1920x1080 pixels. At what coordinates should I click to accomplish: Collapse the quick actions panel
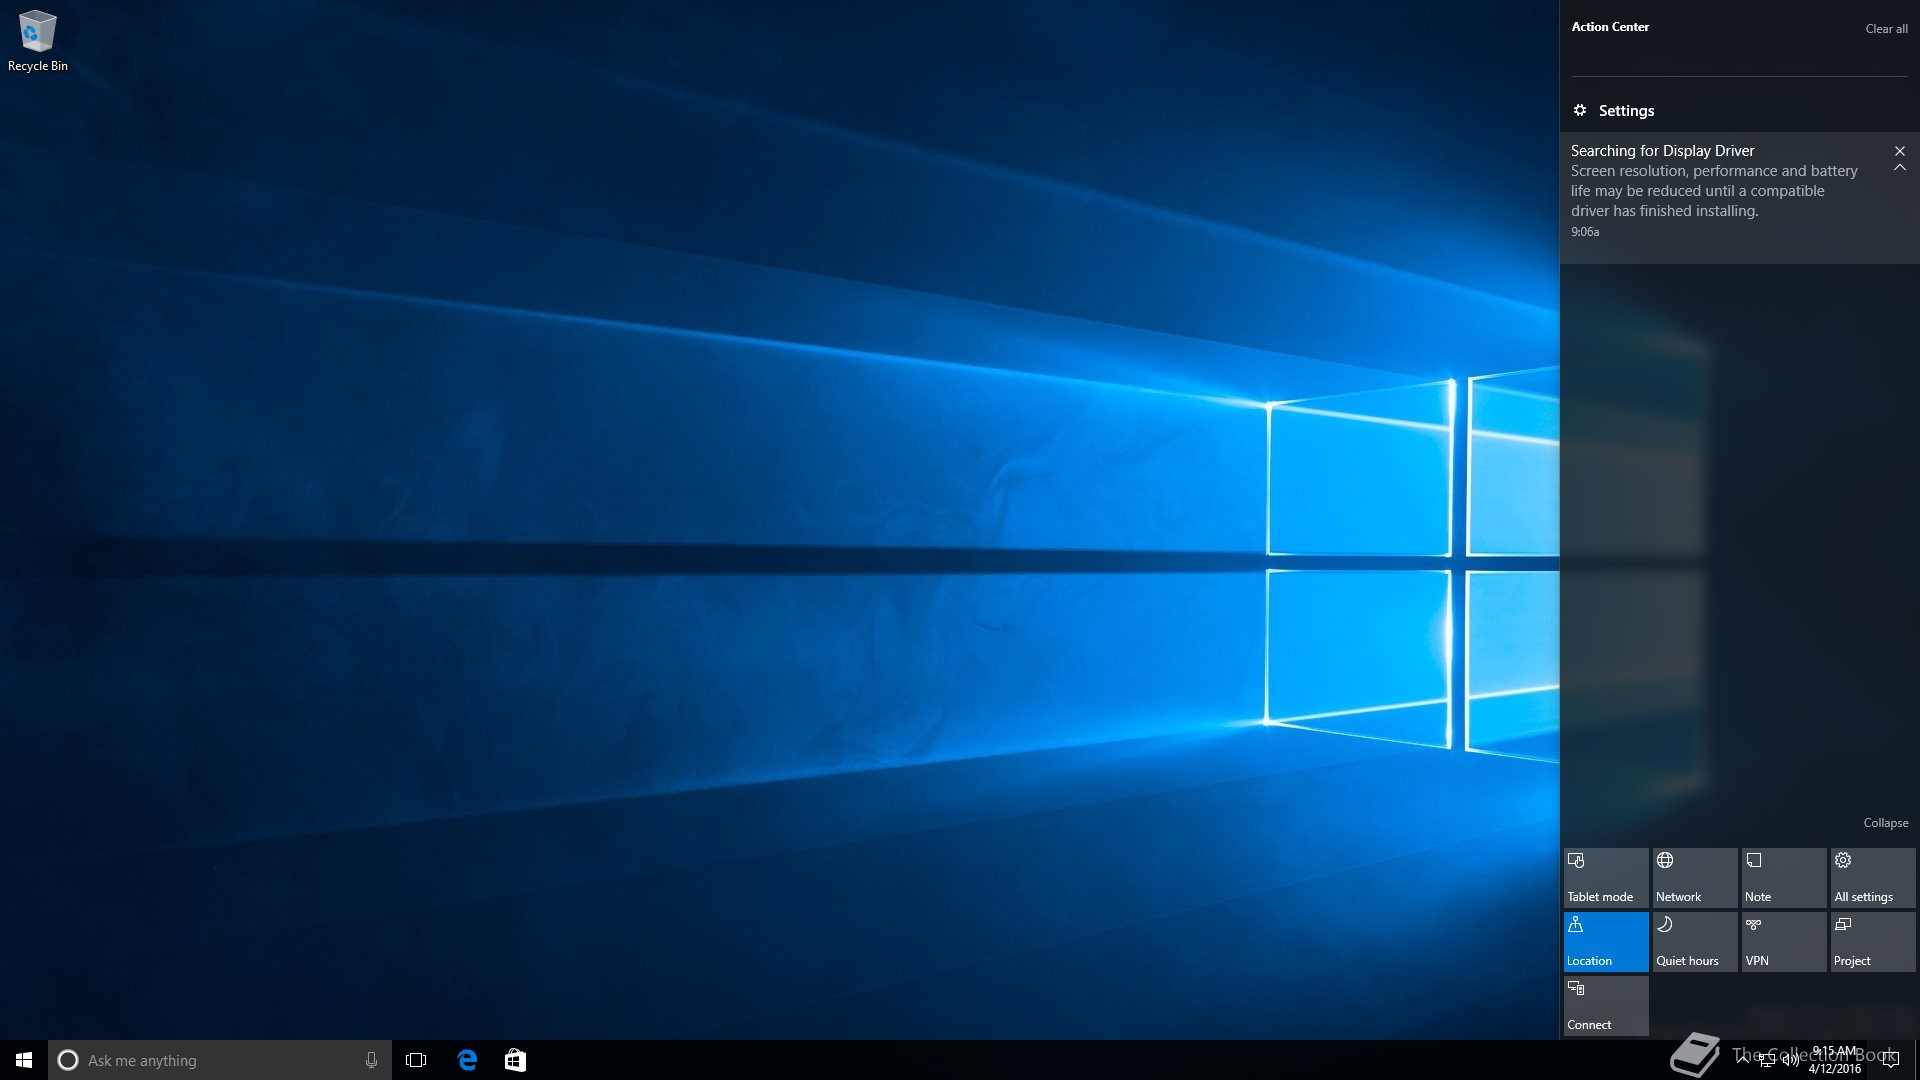pyautogui.click(x=1886, y=823)
